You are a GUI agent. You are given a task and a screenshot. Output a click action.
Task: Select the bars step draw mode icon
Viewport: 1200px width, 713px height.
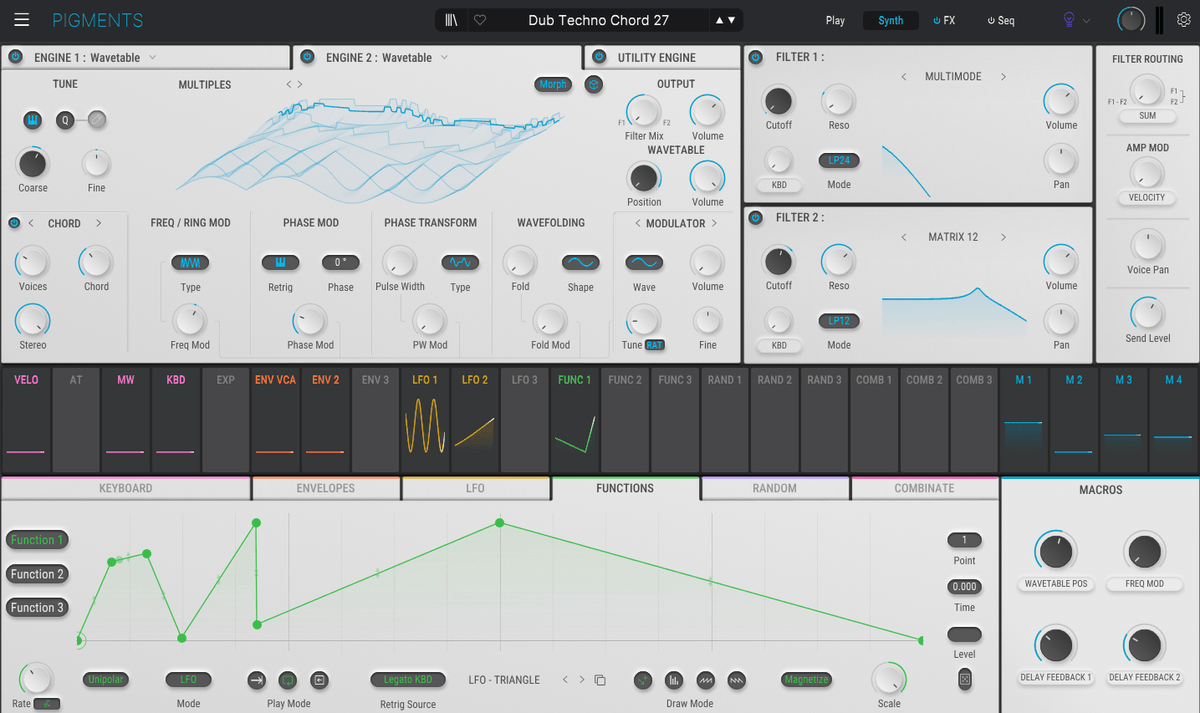pos(674,680)
